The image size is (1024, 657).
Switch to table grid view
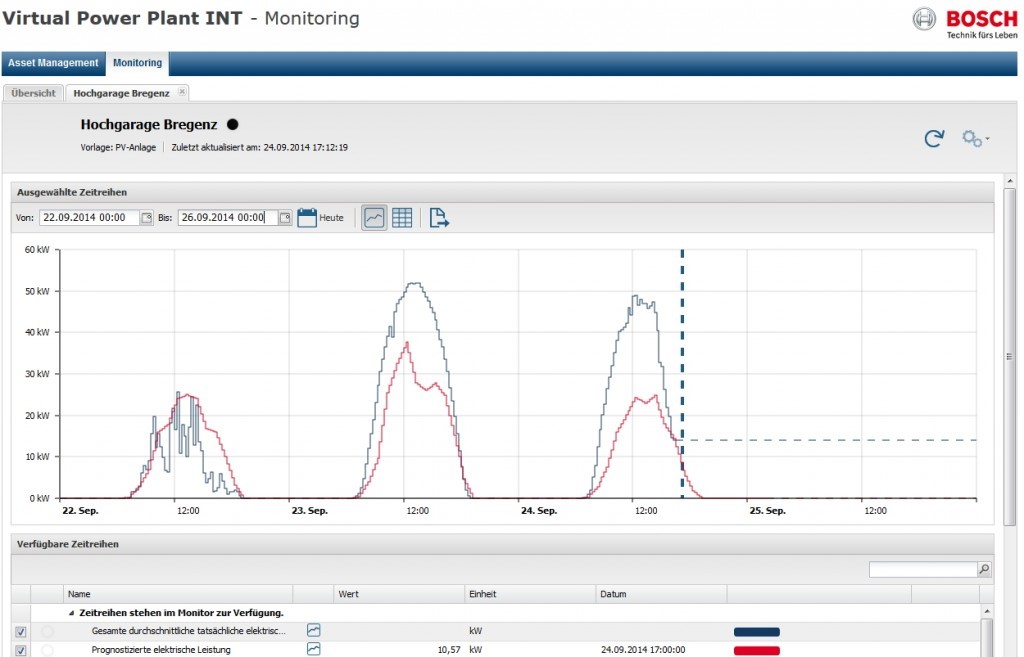point(402,218)
